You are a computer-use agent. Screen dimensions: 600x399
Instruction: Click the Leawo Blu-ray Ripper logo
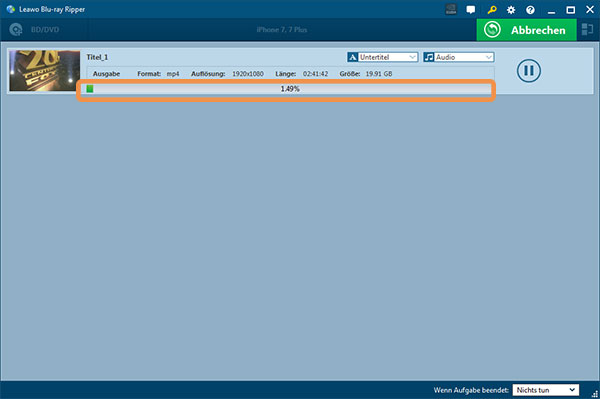(11, 9)
